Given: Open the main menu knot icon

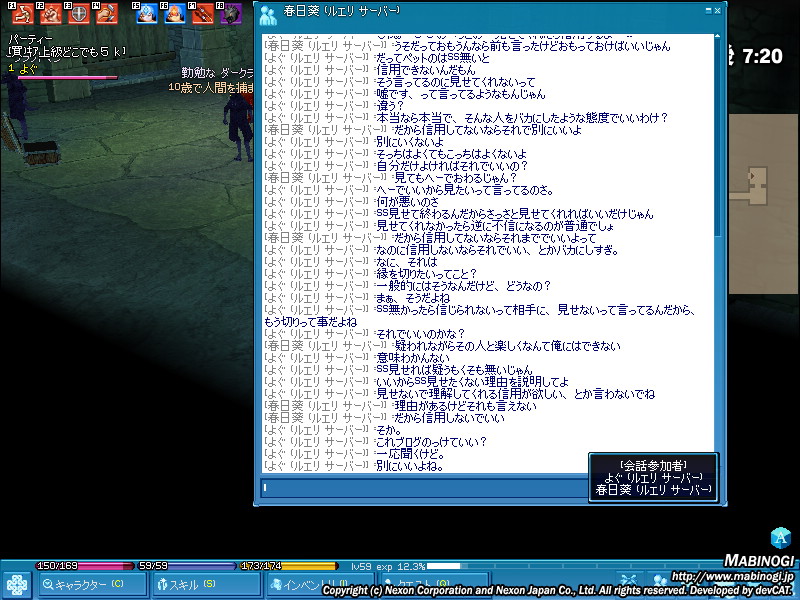Looking at the screenshot, I should click(x=16, y=585).
